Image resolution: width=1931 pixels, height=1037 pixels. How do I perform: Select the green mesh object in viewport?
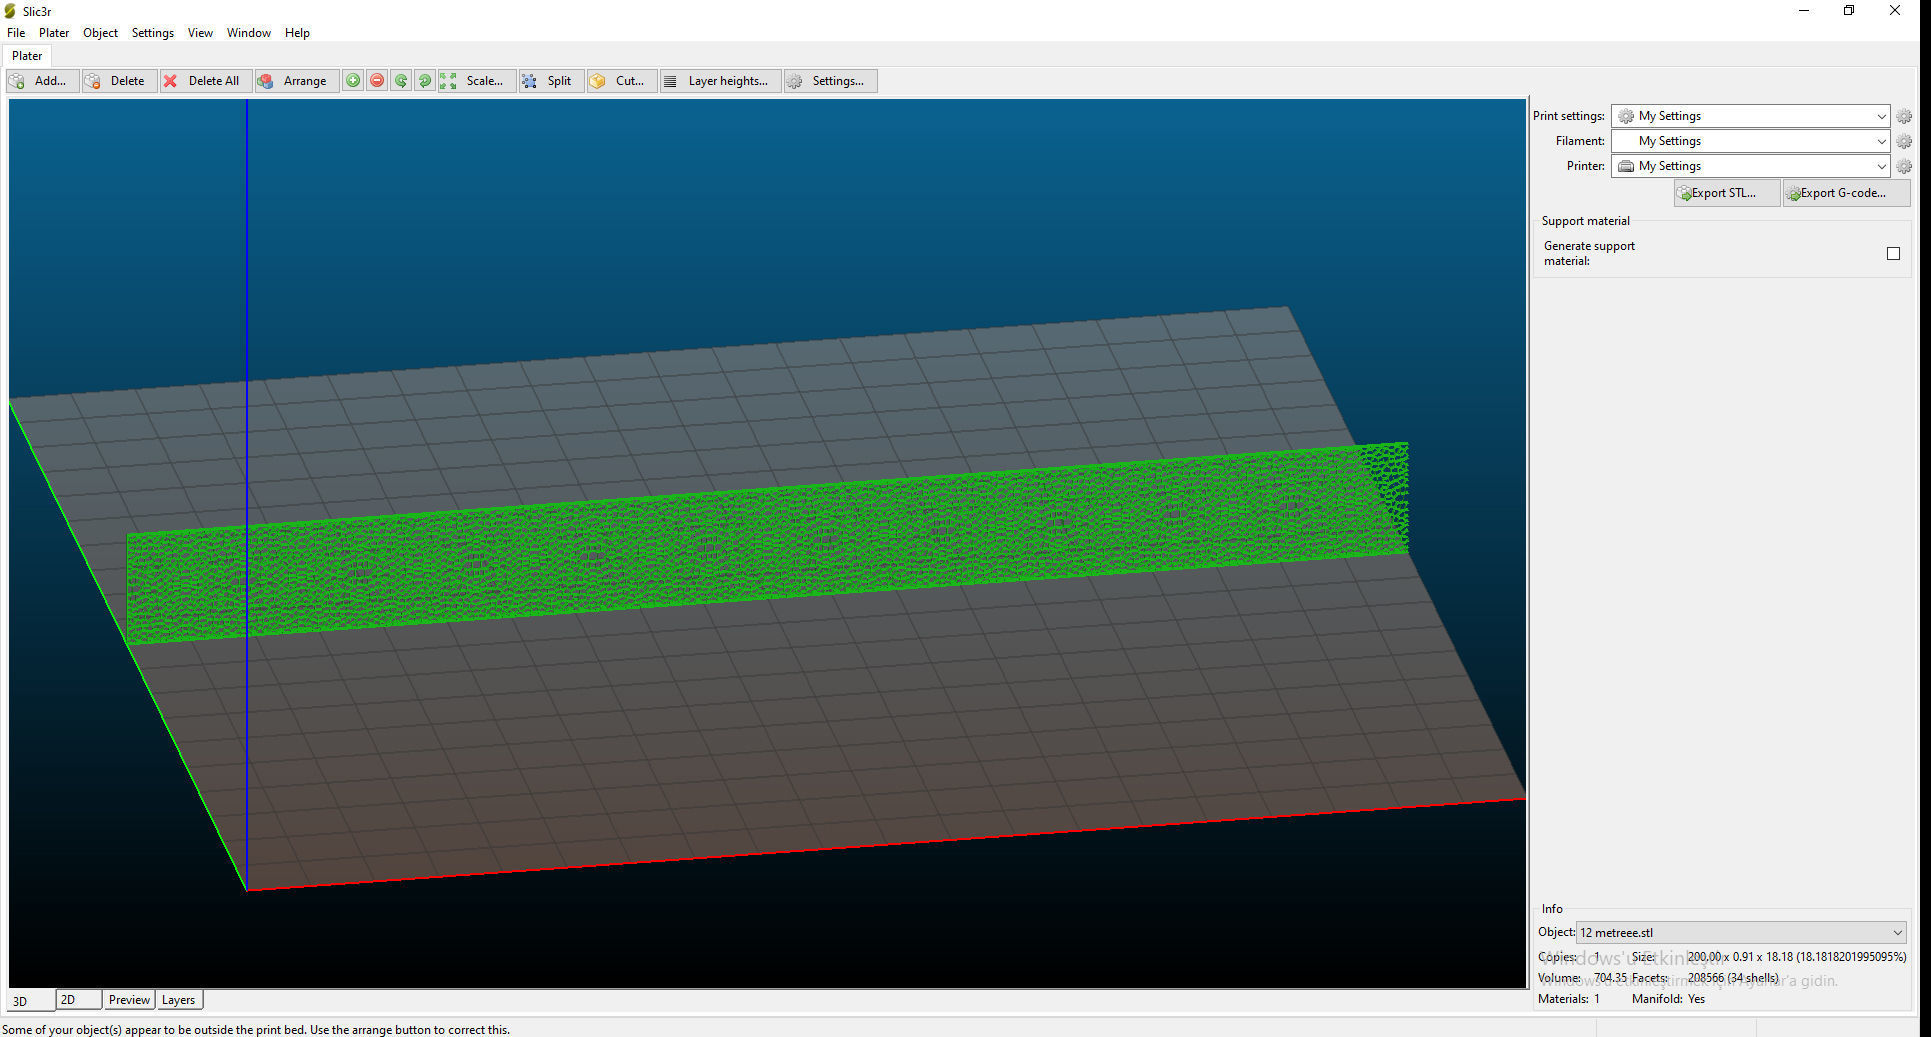pos(768,541)
